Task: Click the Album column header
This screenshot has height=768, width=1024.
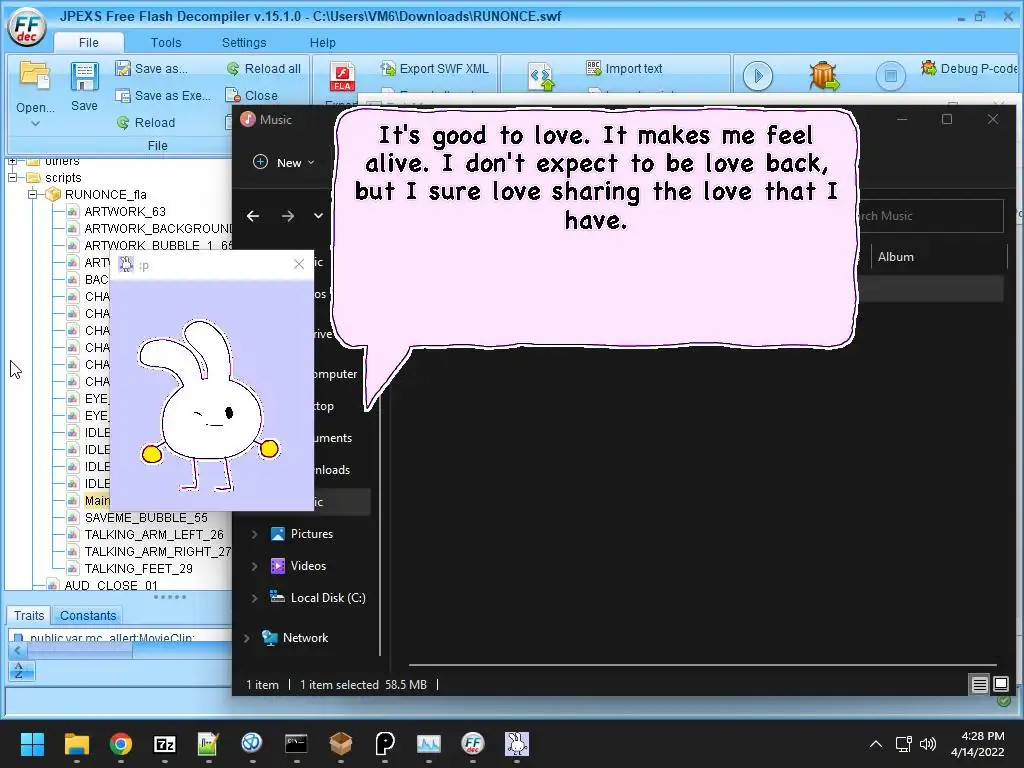Action: tap(895, 257)
